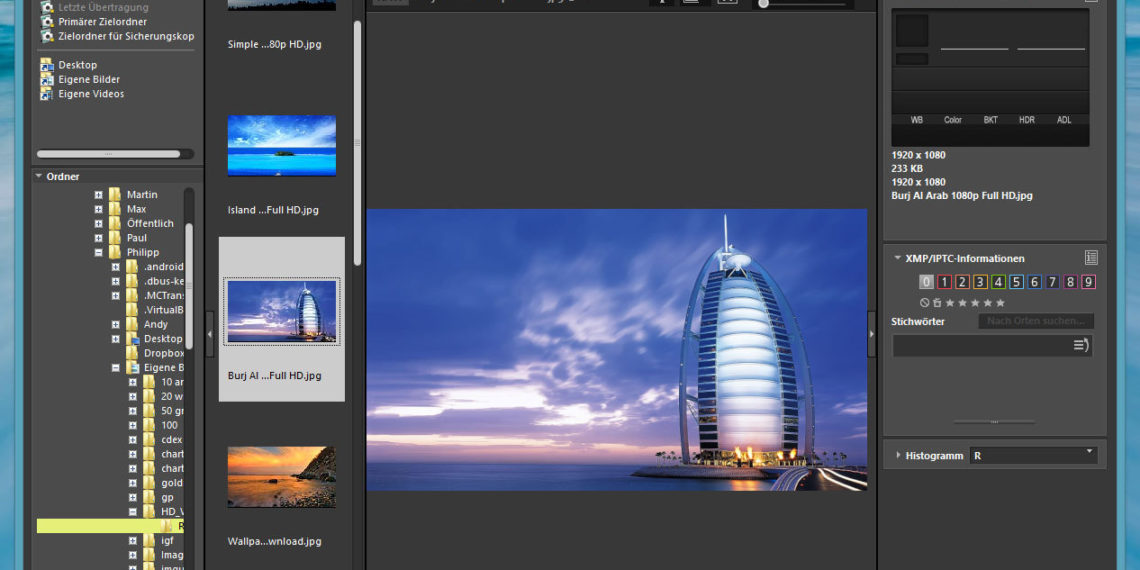
Task: Collapse the Ordner section
Action: 39,176
